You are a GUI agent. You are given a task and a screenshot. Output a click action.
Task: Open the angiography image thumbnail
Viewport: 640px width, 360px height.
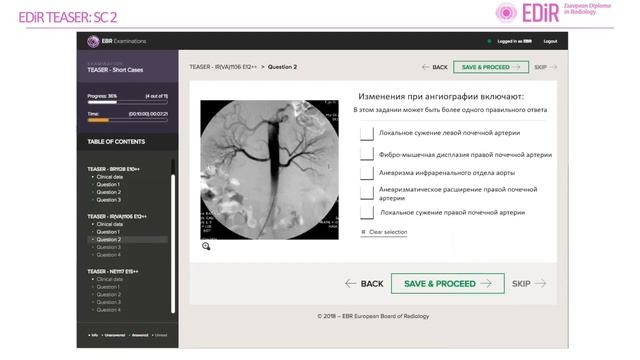269,170
